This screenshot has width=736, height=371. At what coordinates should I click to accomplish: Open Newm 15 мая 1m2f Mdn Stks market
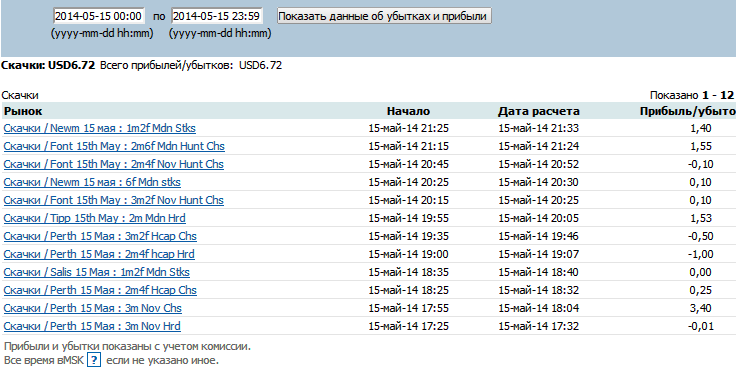100,128
